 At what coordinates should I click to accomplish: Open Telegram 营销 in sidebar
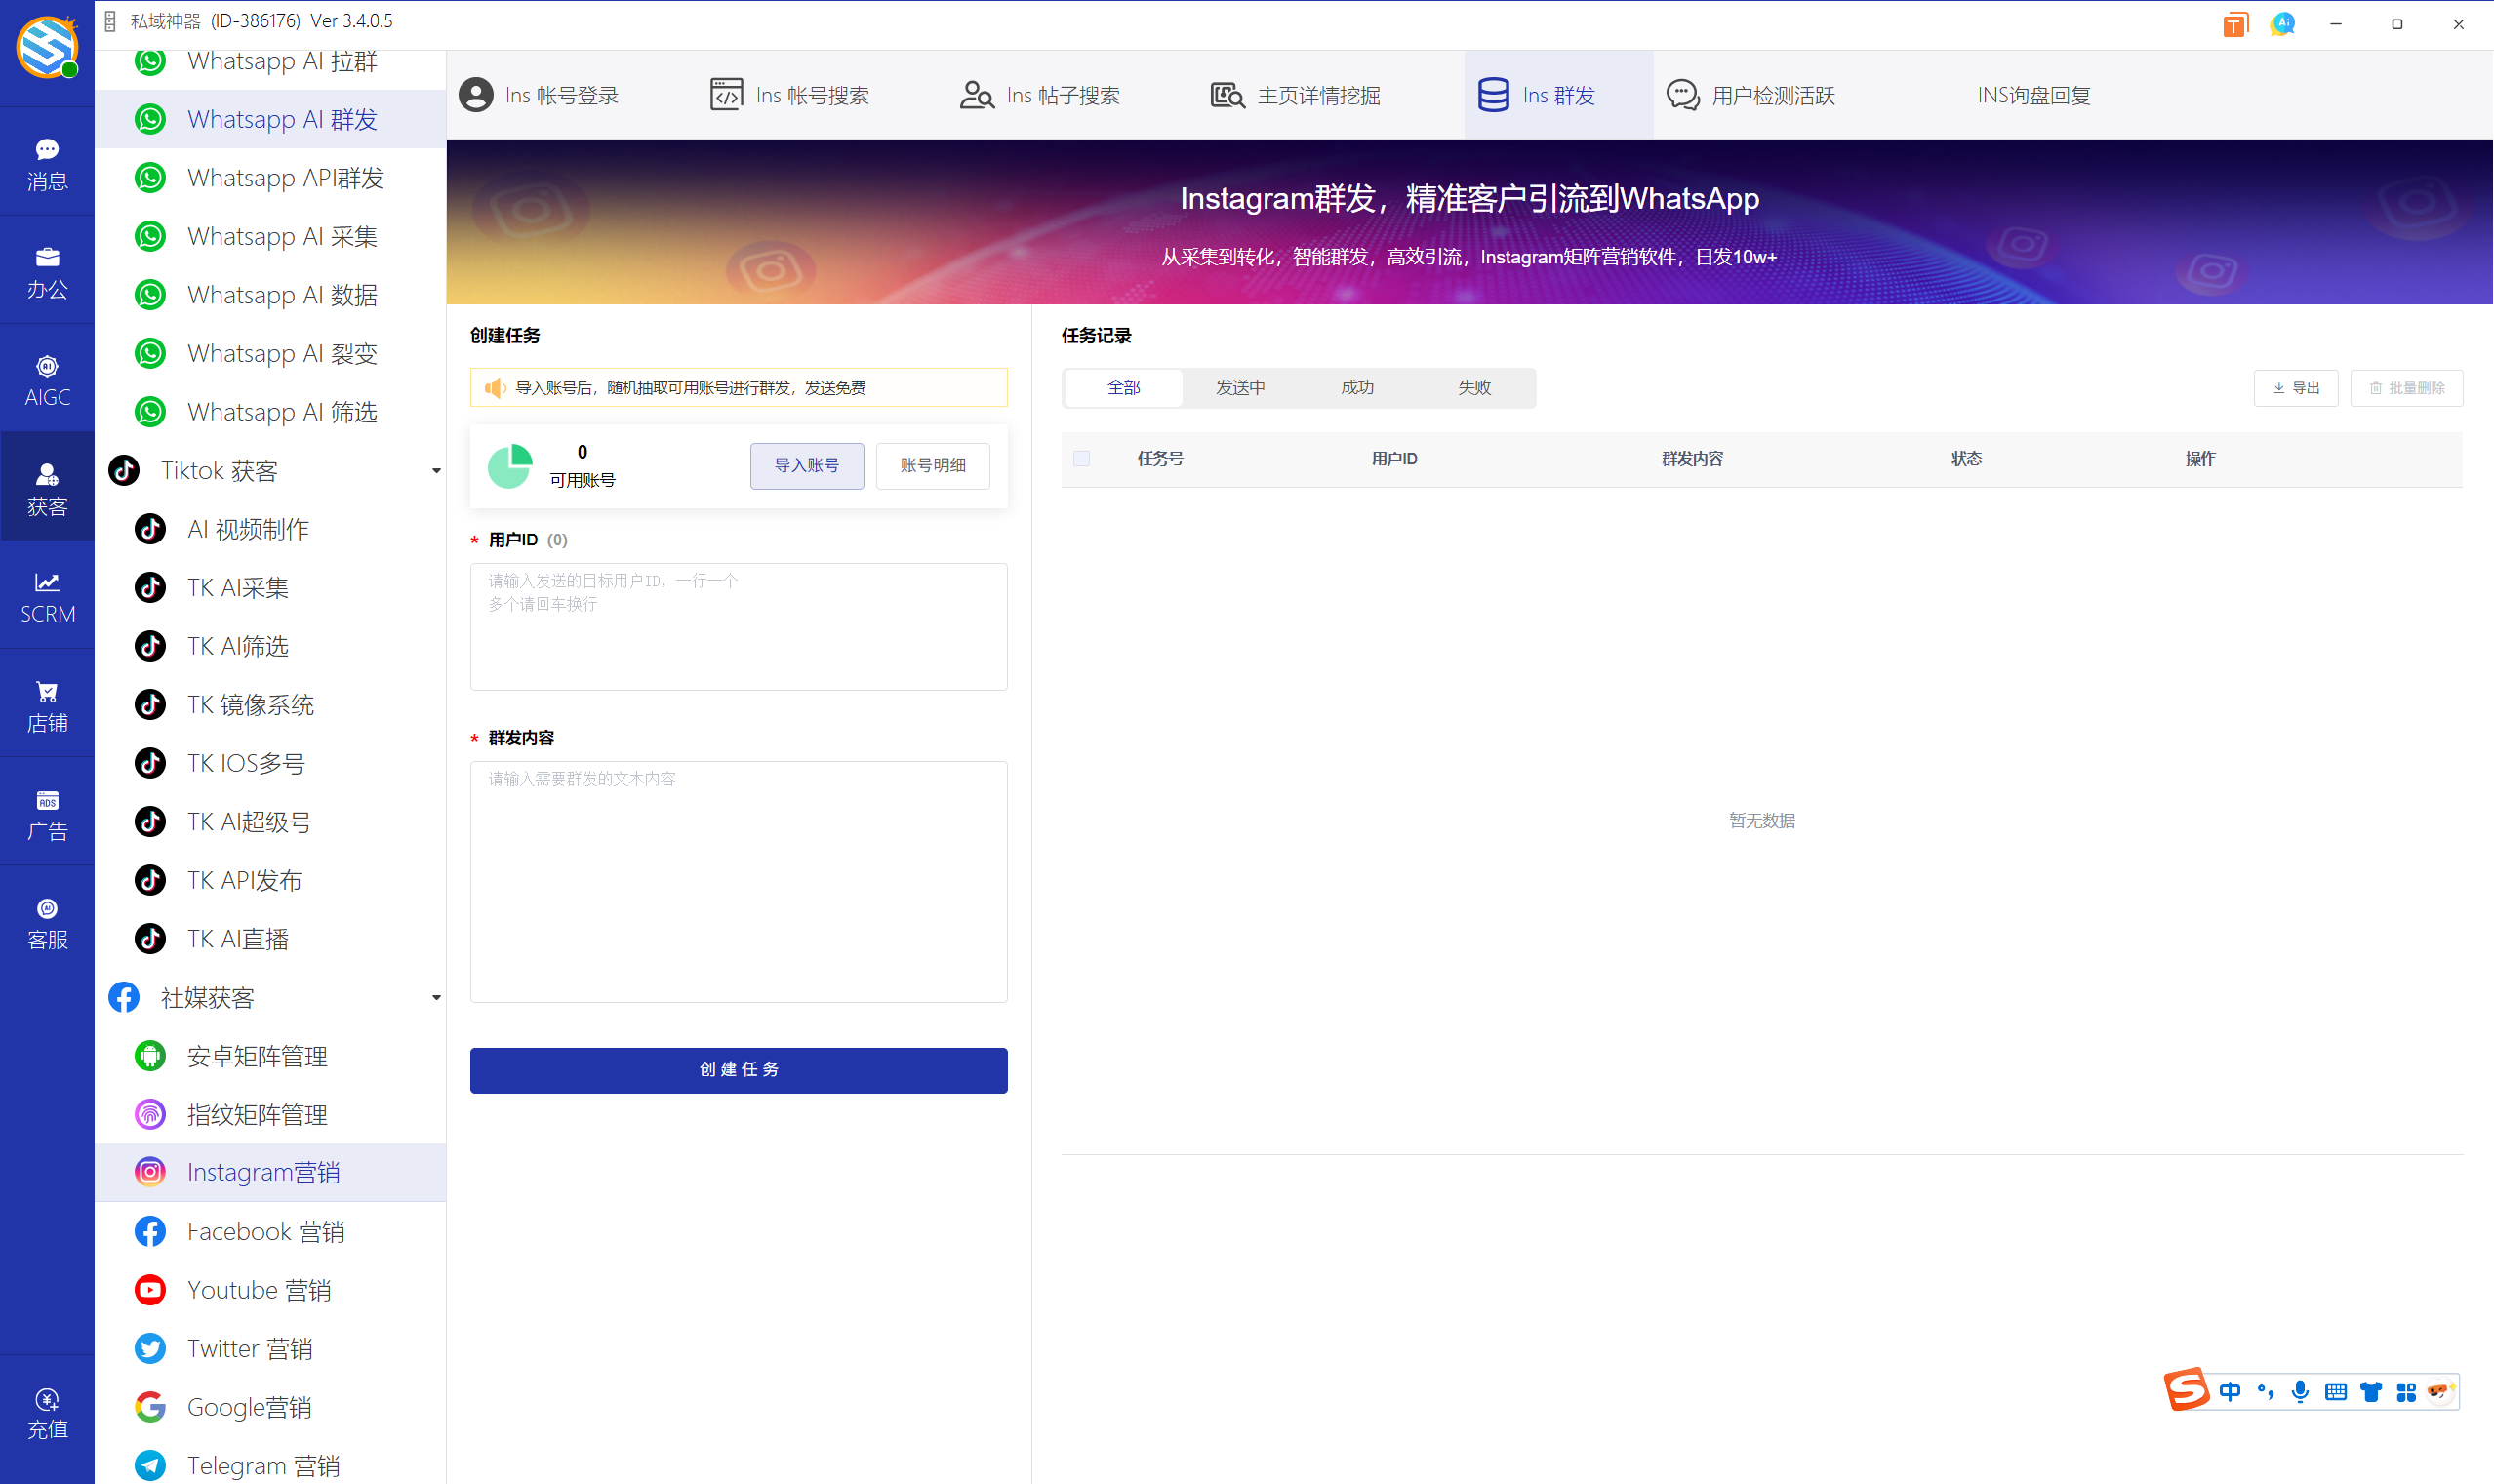click(x=263, y=1464)
